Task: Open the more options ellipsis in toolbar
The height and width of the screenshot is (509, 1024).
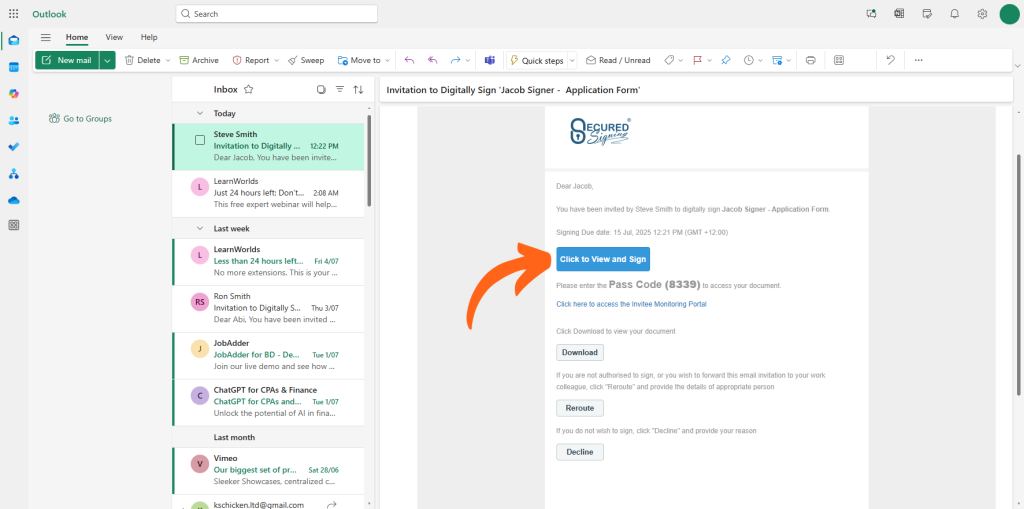Action: pyautogui.click(x=918, y=60)
